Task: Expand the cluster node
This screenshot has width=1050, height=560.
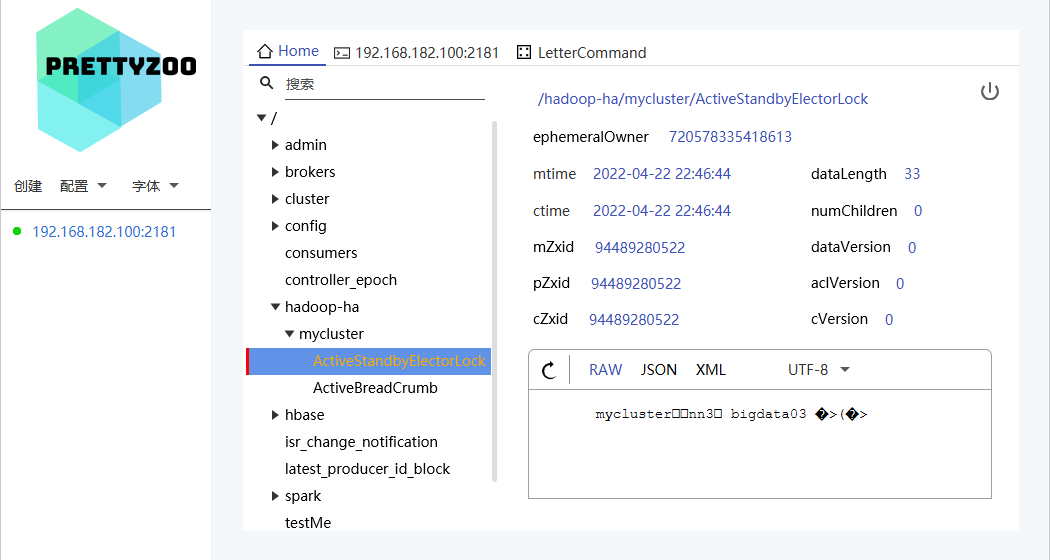Action: [x=275, y=199]
